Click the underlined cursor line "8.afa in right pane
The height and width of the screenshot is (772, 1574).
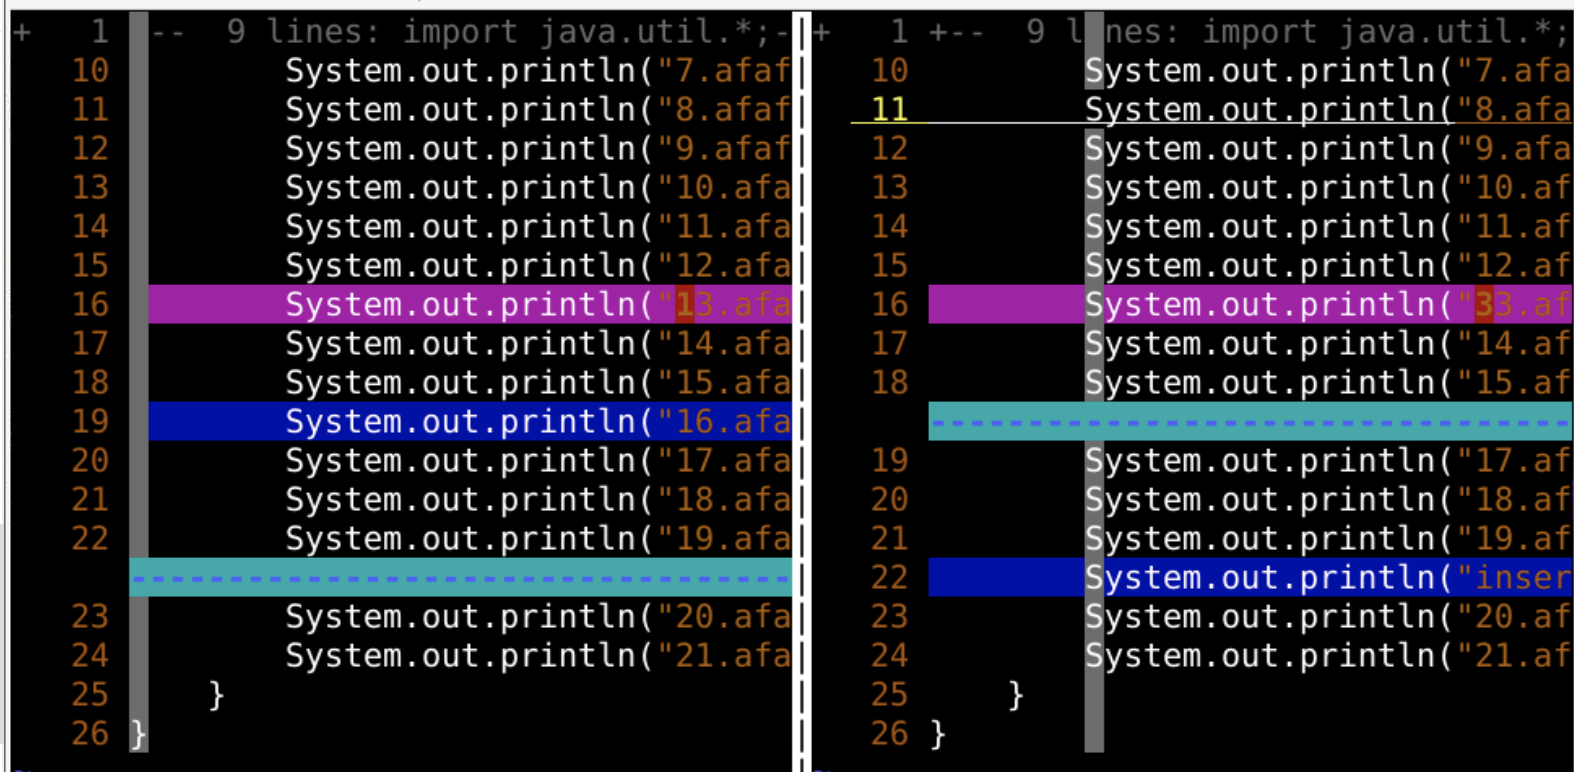coord(1328,110)
